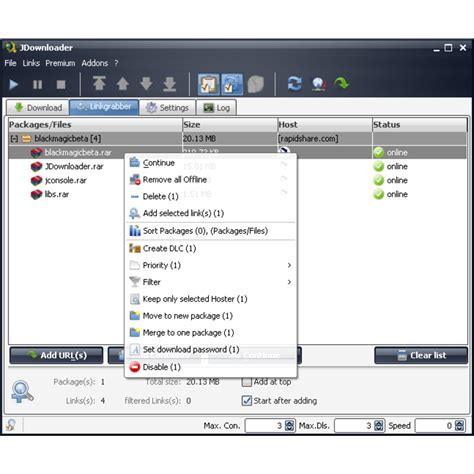
Task: Open the Addons menu
Action: (x=95, y=63)
